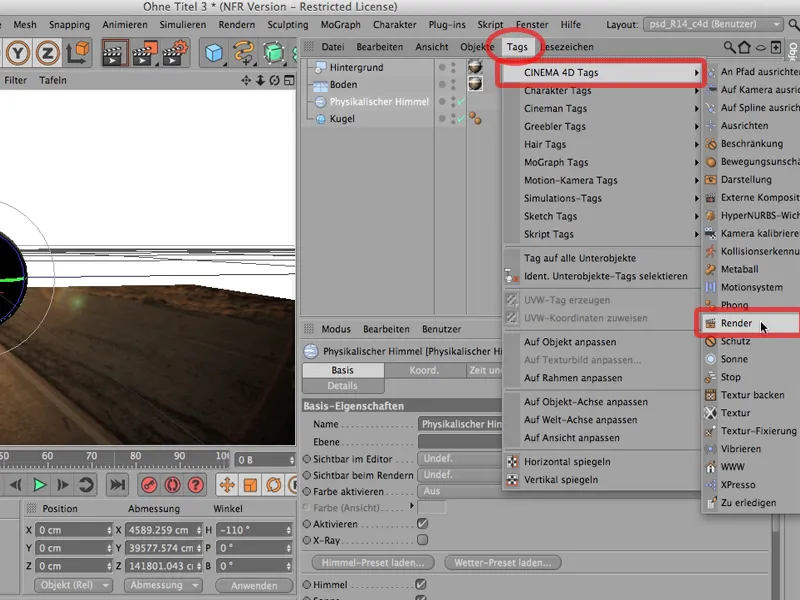Open the Sculpting menu

pos(288,24)
